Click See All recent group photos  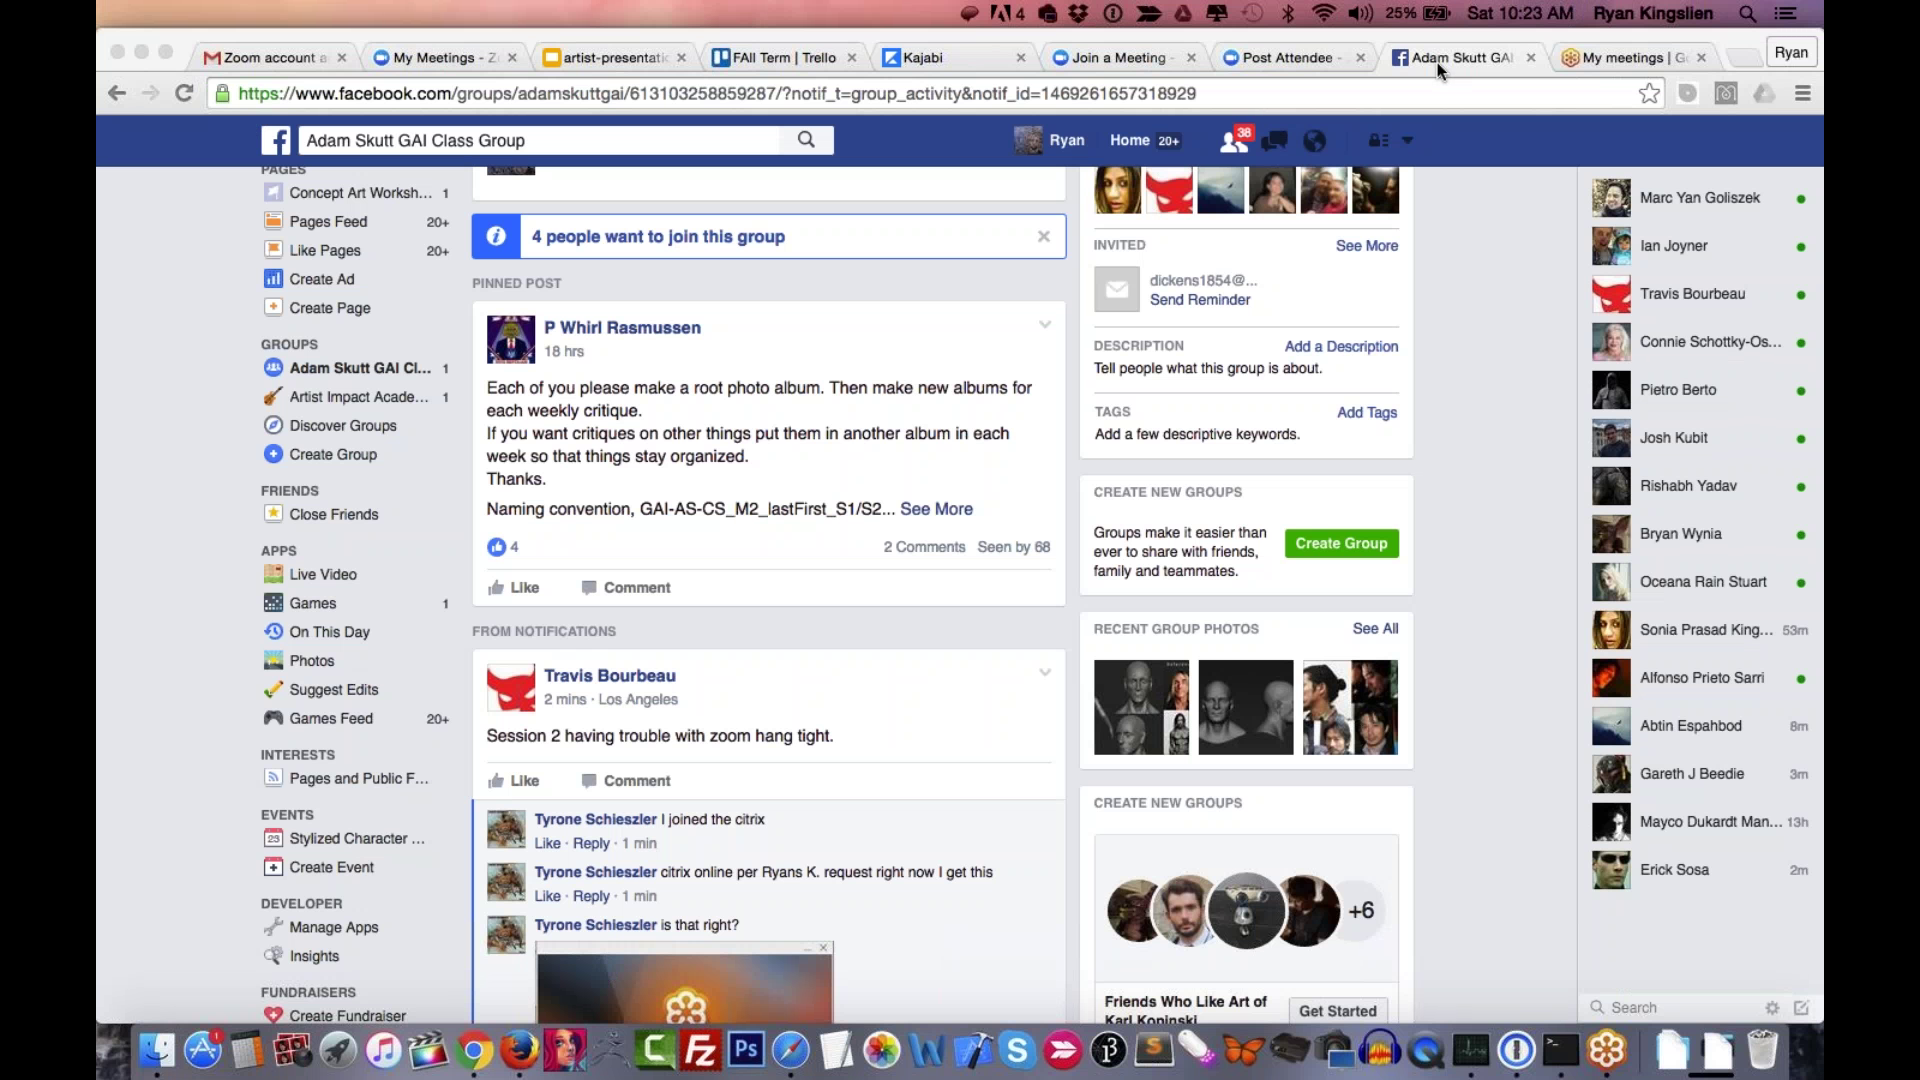[x=1375, y=628]
